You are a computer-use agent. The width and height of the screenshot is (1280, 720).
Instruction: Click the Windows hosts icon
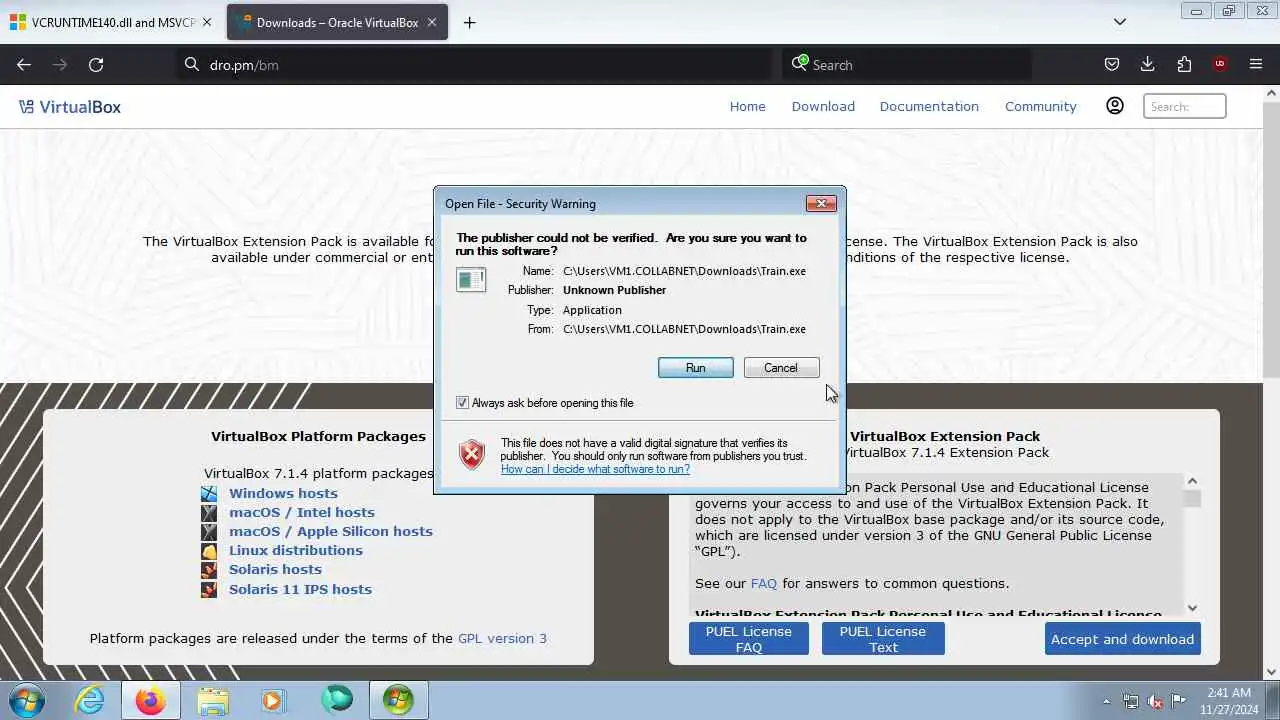[209, 493]
